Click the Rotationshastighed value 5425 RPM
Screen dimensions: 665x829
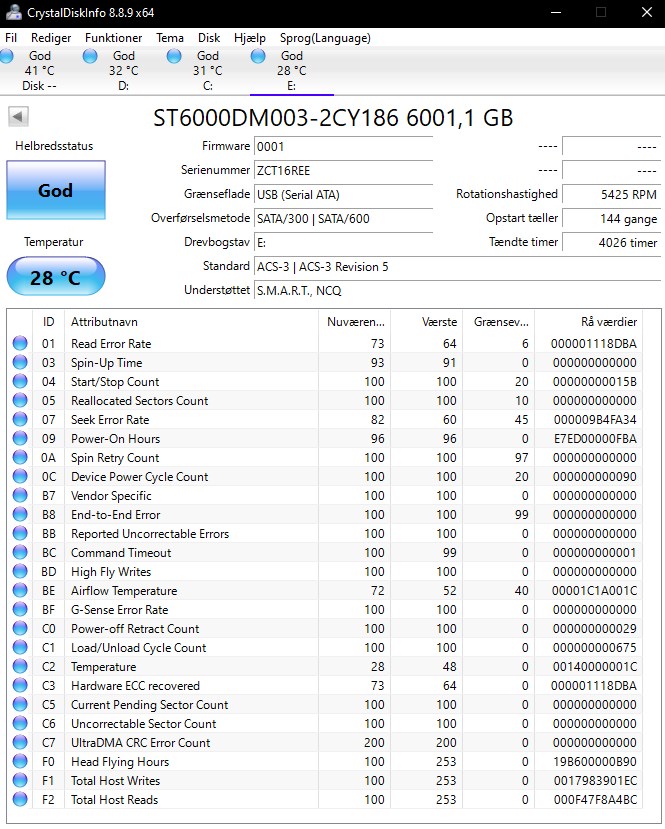pos(611,195)
